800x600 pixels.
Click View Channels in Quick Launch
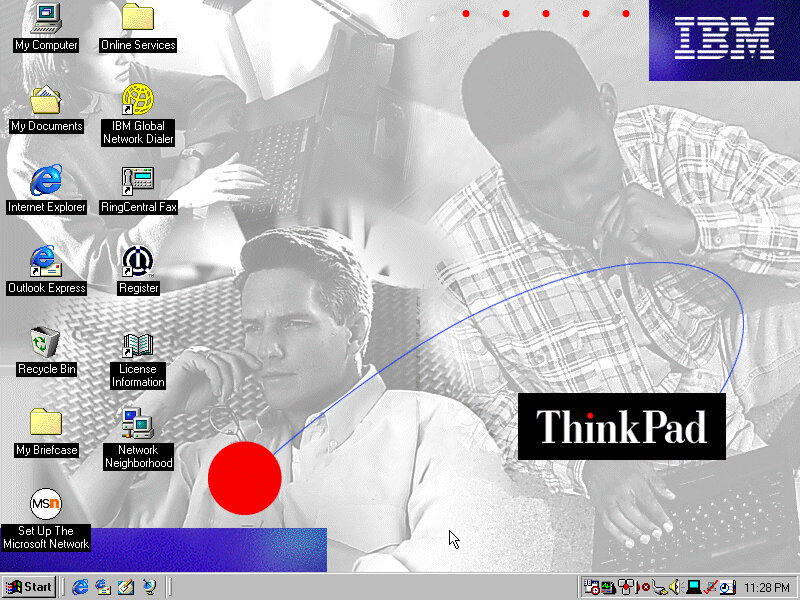click(149, 587)
